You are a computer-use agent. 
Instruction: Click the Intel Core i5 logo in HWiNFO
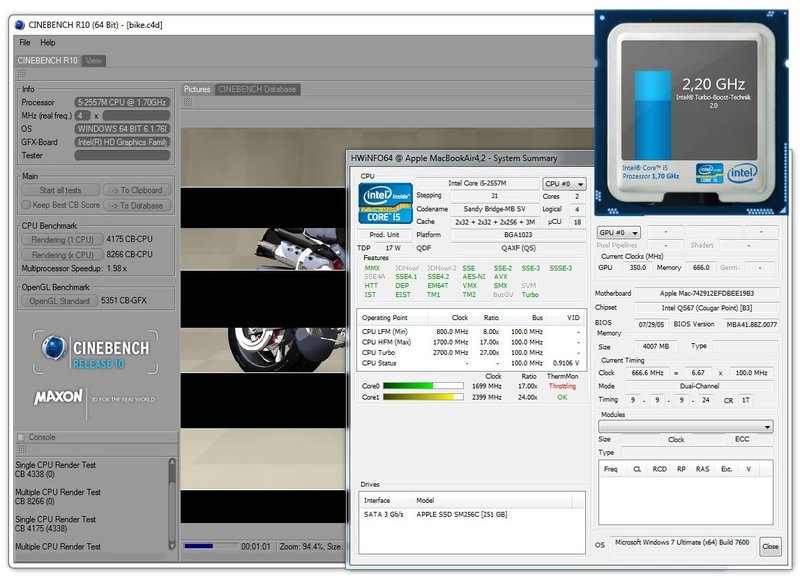click(385, 203)
